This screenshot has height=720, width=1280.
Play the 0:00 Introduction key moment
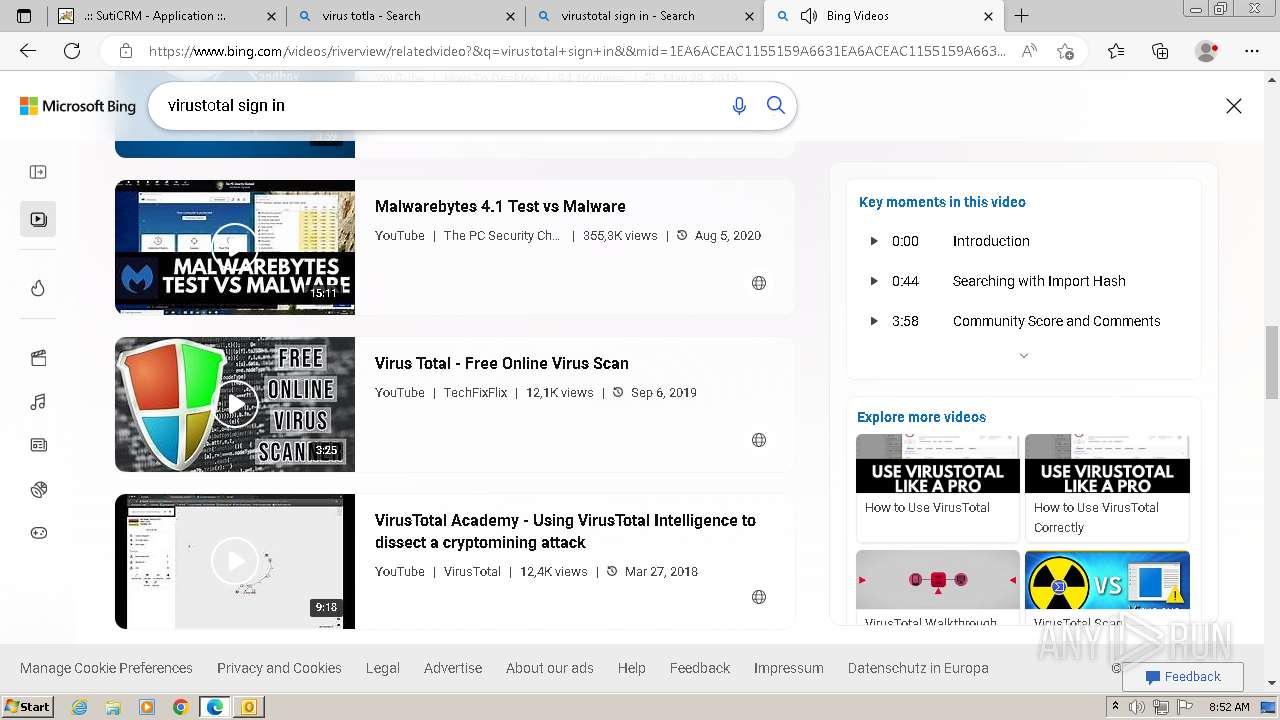[x=1023, y=241]
